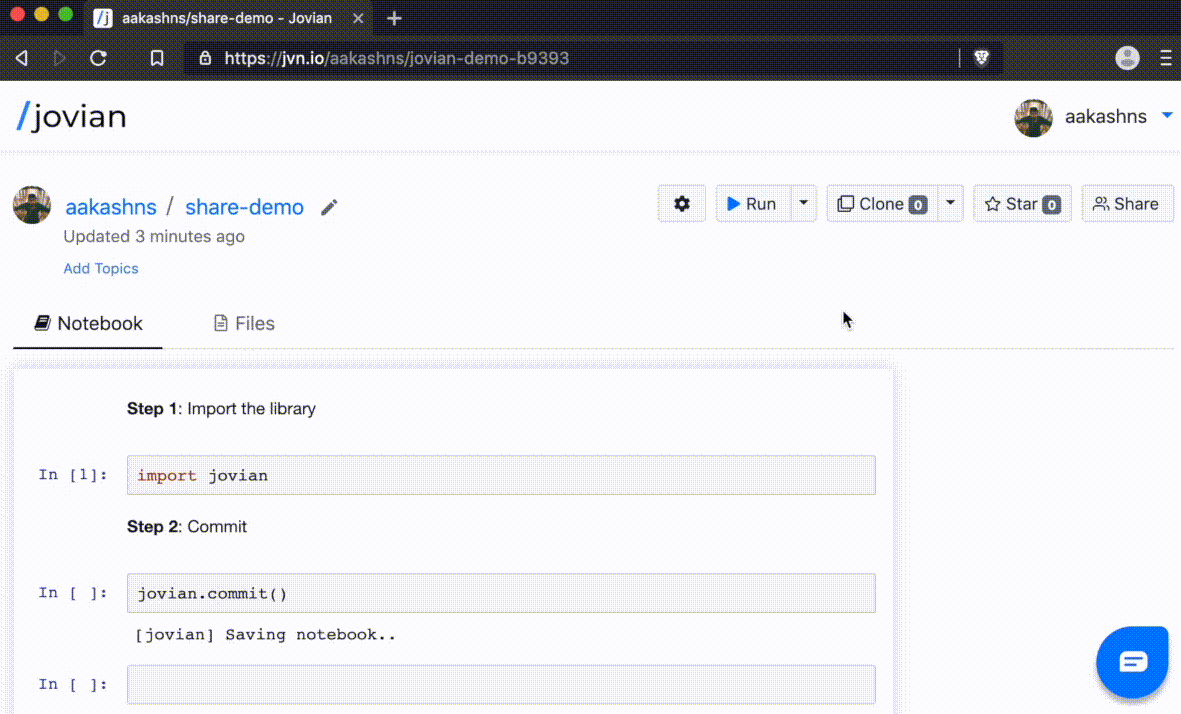
Task: Click the 'In [1]:' cell prompt
Action: tap(73, 474)
